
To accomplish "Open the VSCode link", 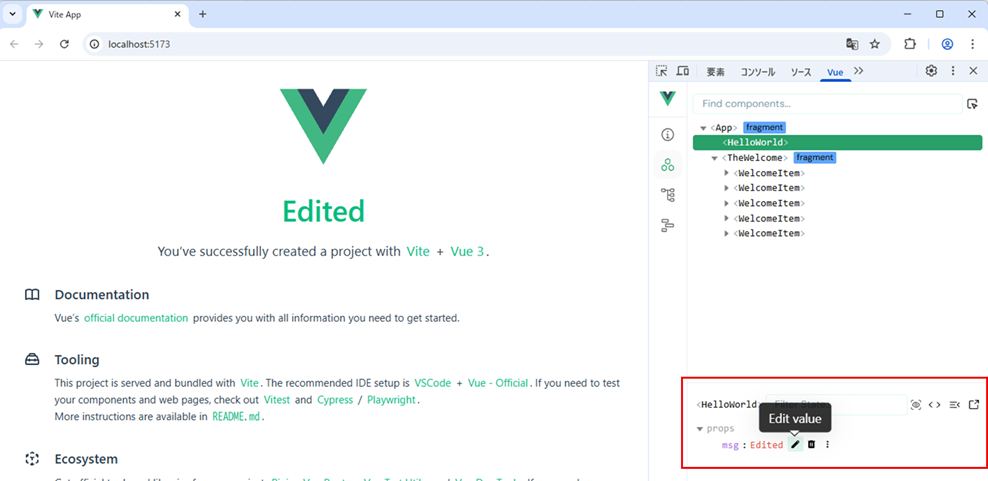I will click(433, 383).
